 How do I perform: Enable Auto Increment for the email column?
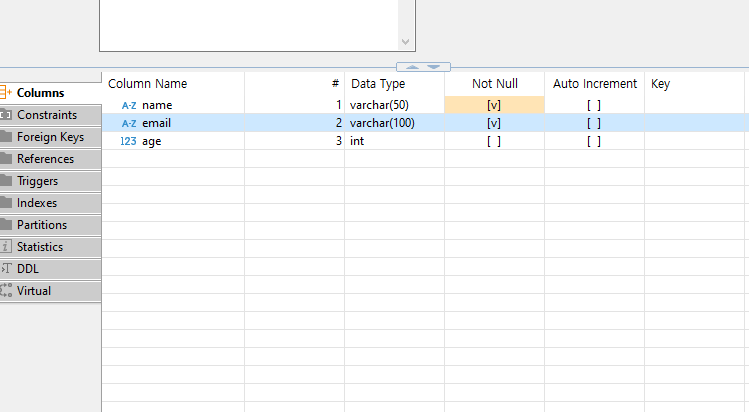(594, 123)
